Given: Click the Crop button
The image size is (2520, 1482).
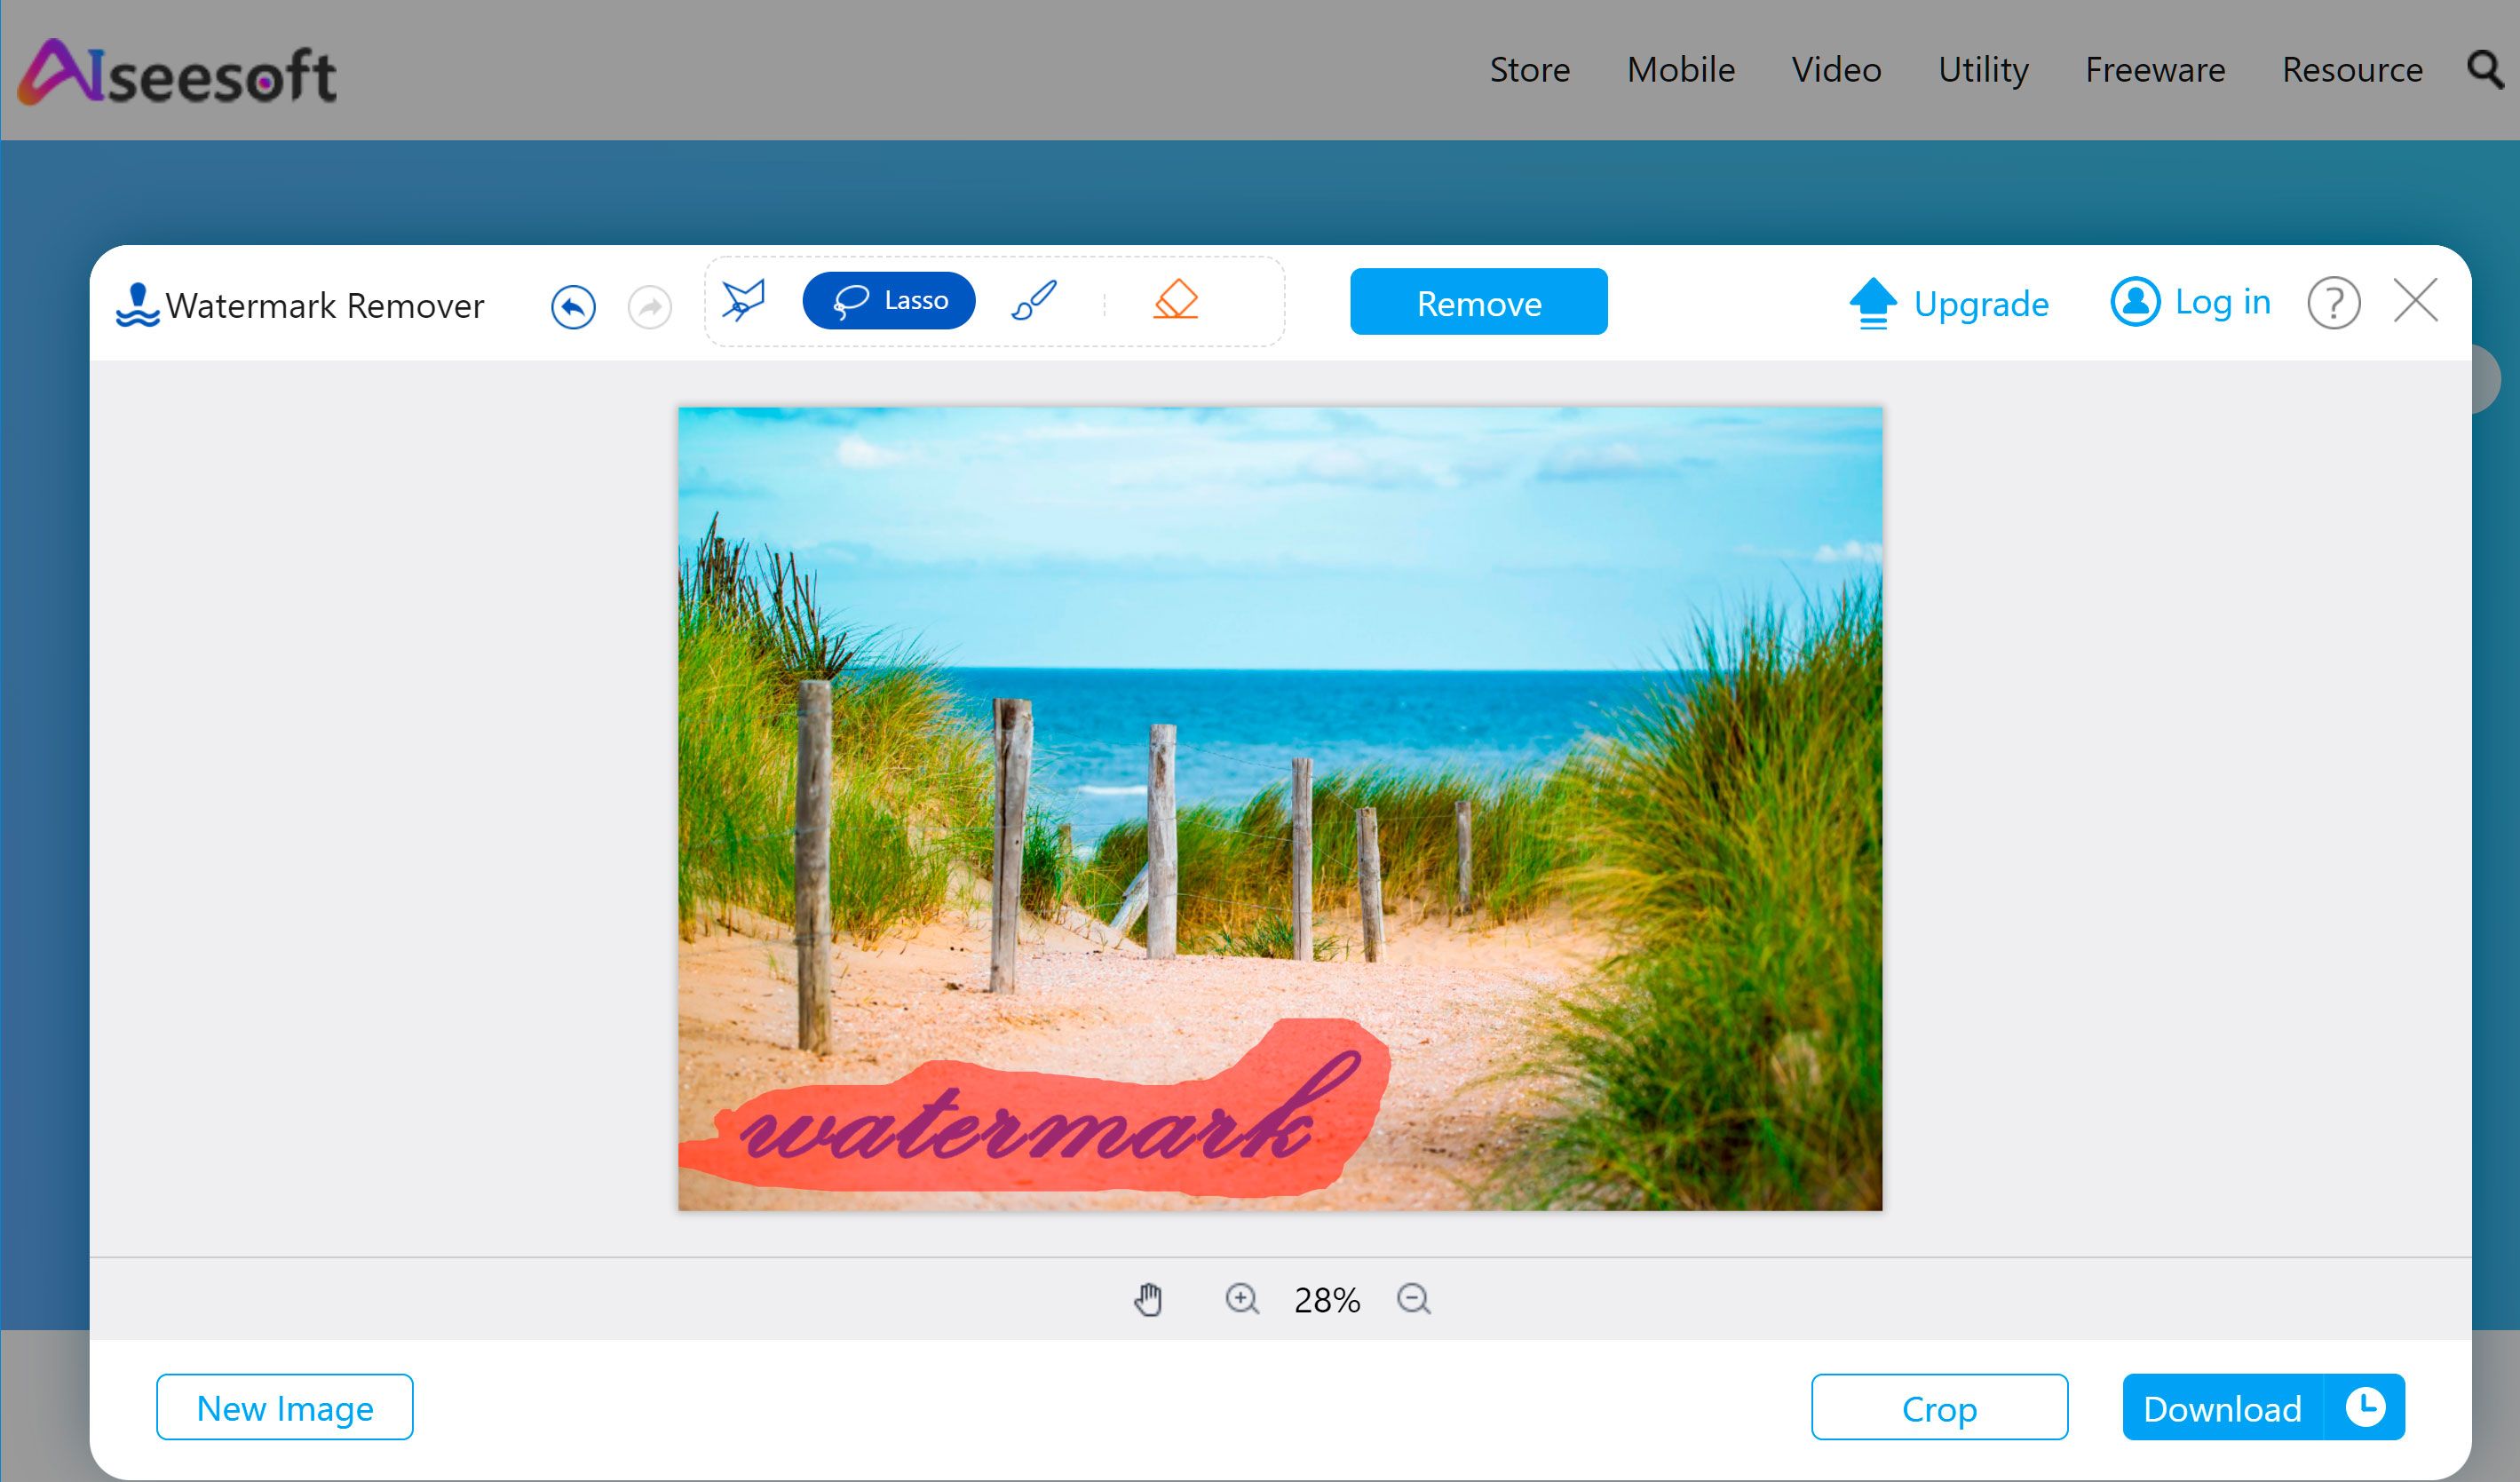Looking at the screenshot, I should click(x=1938, y=1407).
